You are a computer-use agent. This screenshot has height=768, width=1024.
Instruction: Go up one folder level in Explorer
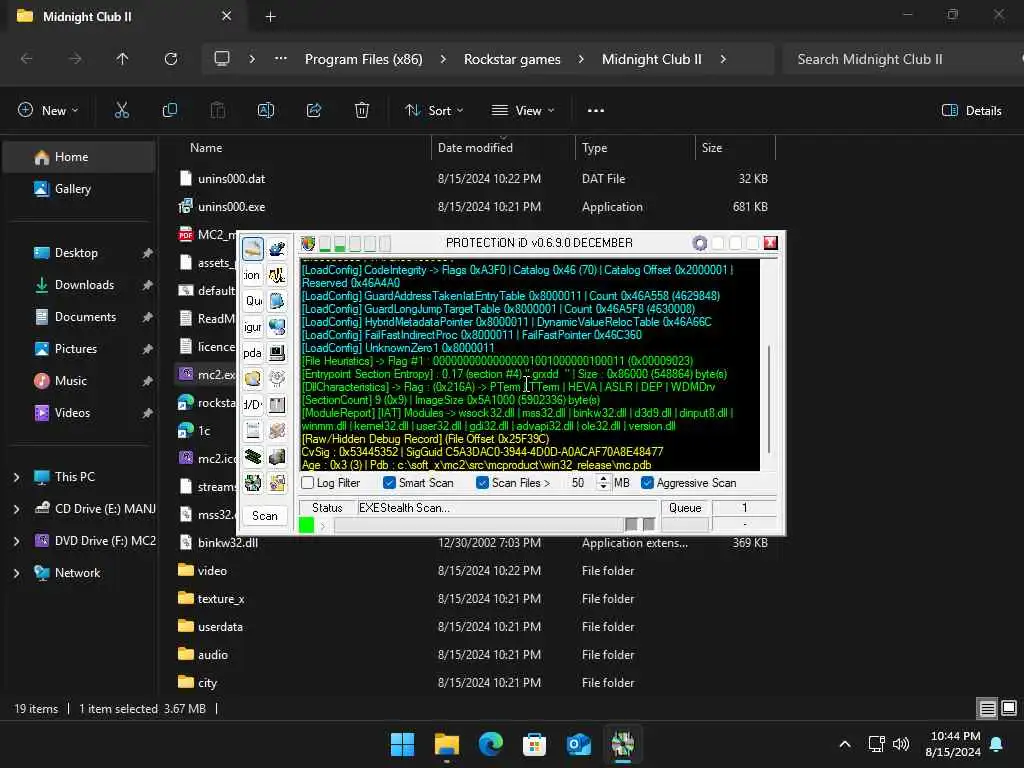click(x=122, y=59)
